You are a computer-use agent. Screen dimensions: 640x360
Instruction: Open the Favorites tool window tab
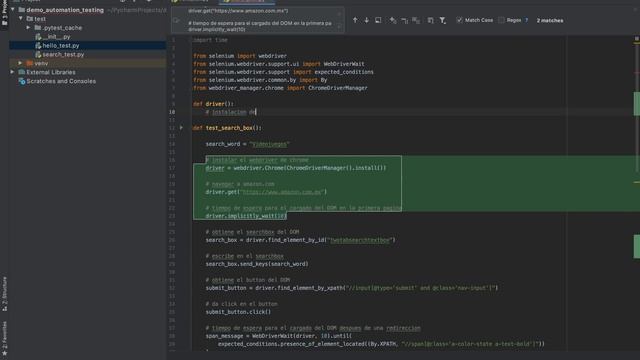point(4,338)
